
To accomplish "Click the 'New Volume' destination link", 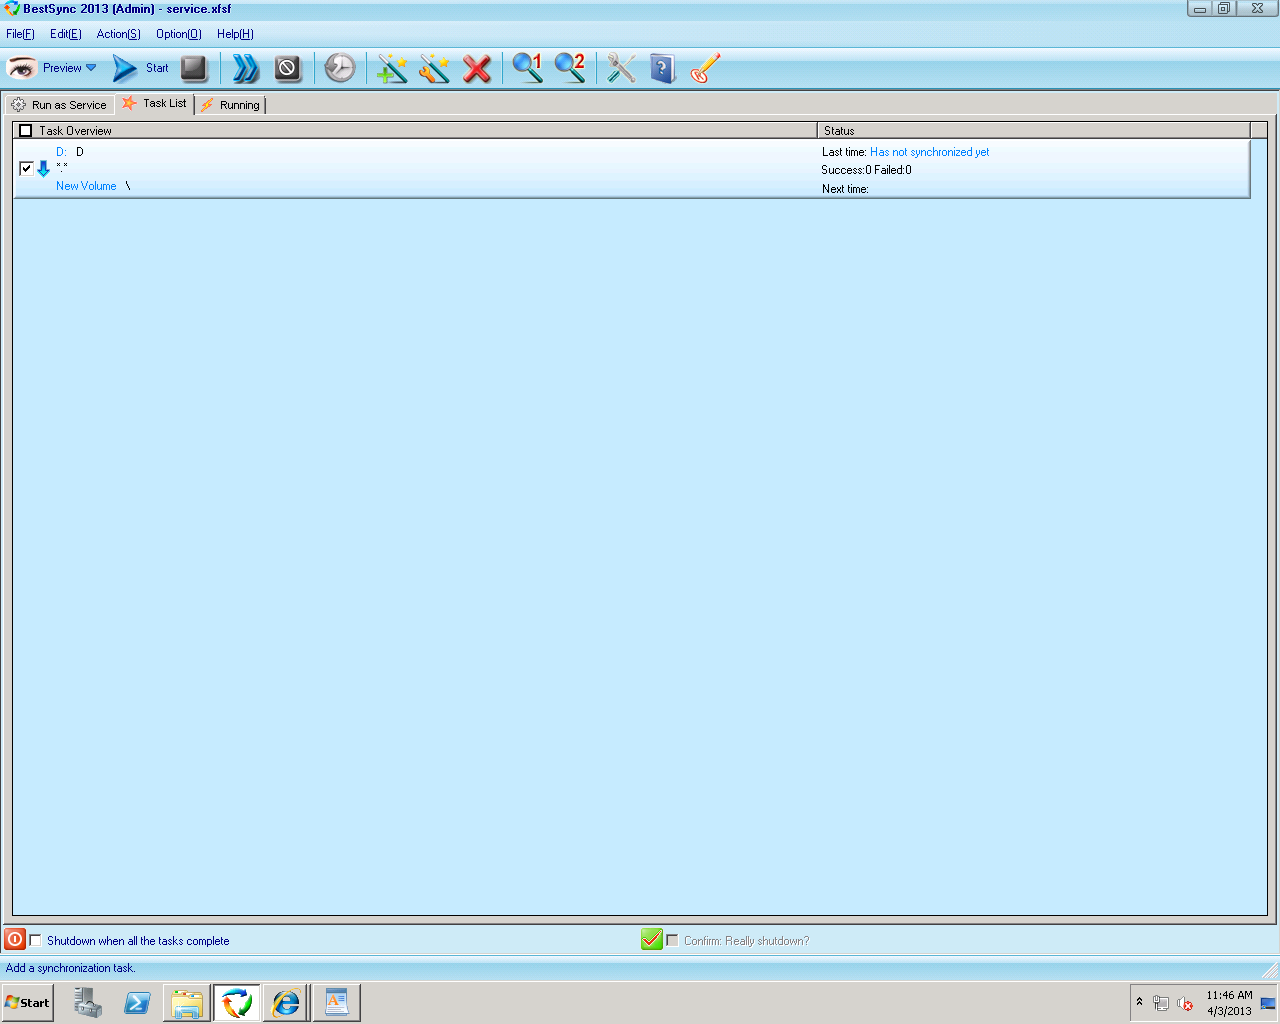I will (x=86, y=186).
